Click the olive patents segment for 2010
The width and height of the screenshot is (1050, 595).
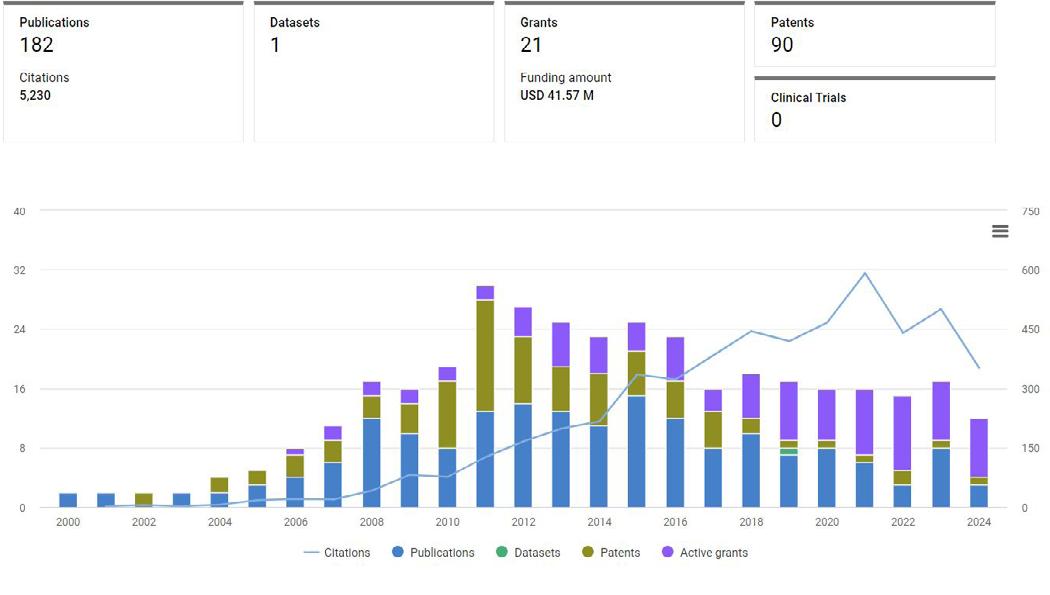tap(447, 414)
